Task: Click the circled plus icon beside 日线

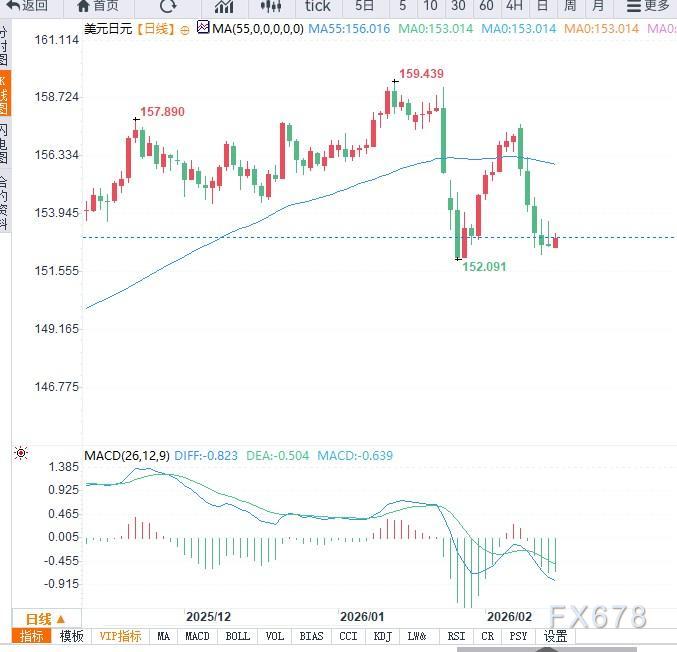Action: click(183, 29)
